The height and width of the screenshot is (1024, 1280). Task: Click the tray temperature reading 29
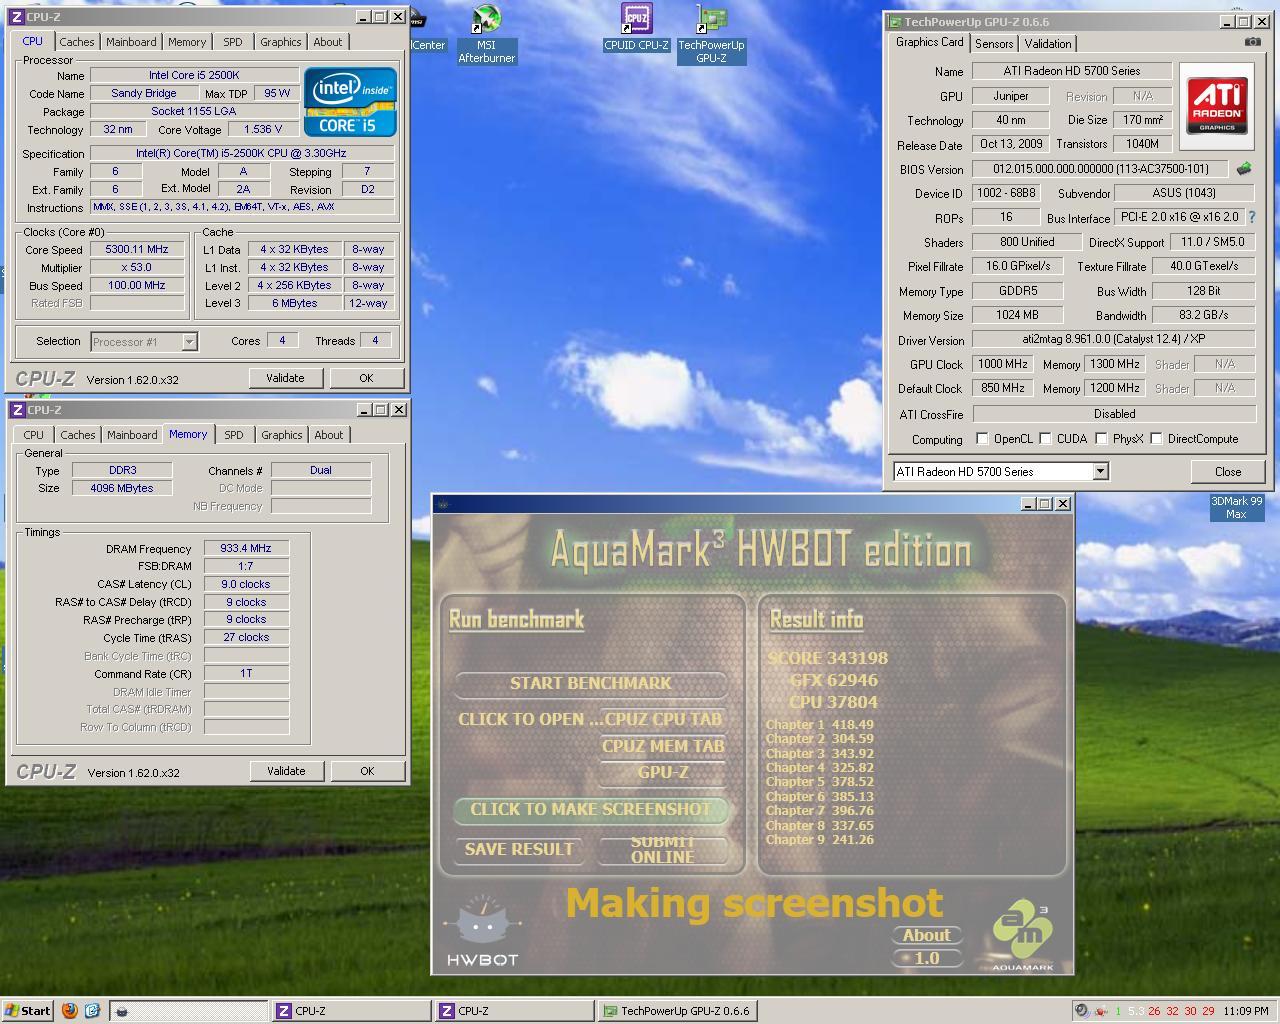(1208, 1011)
